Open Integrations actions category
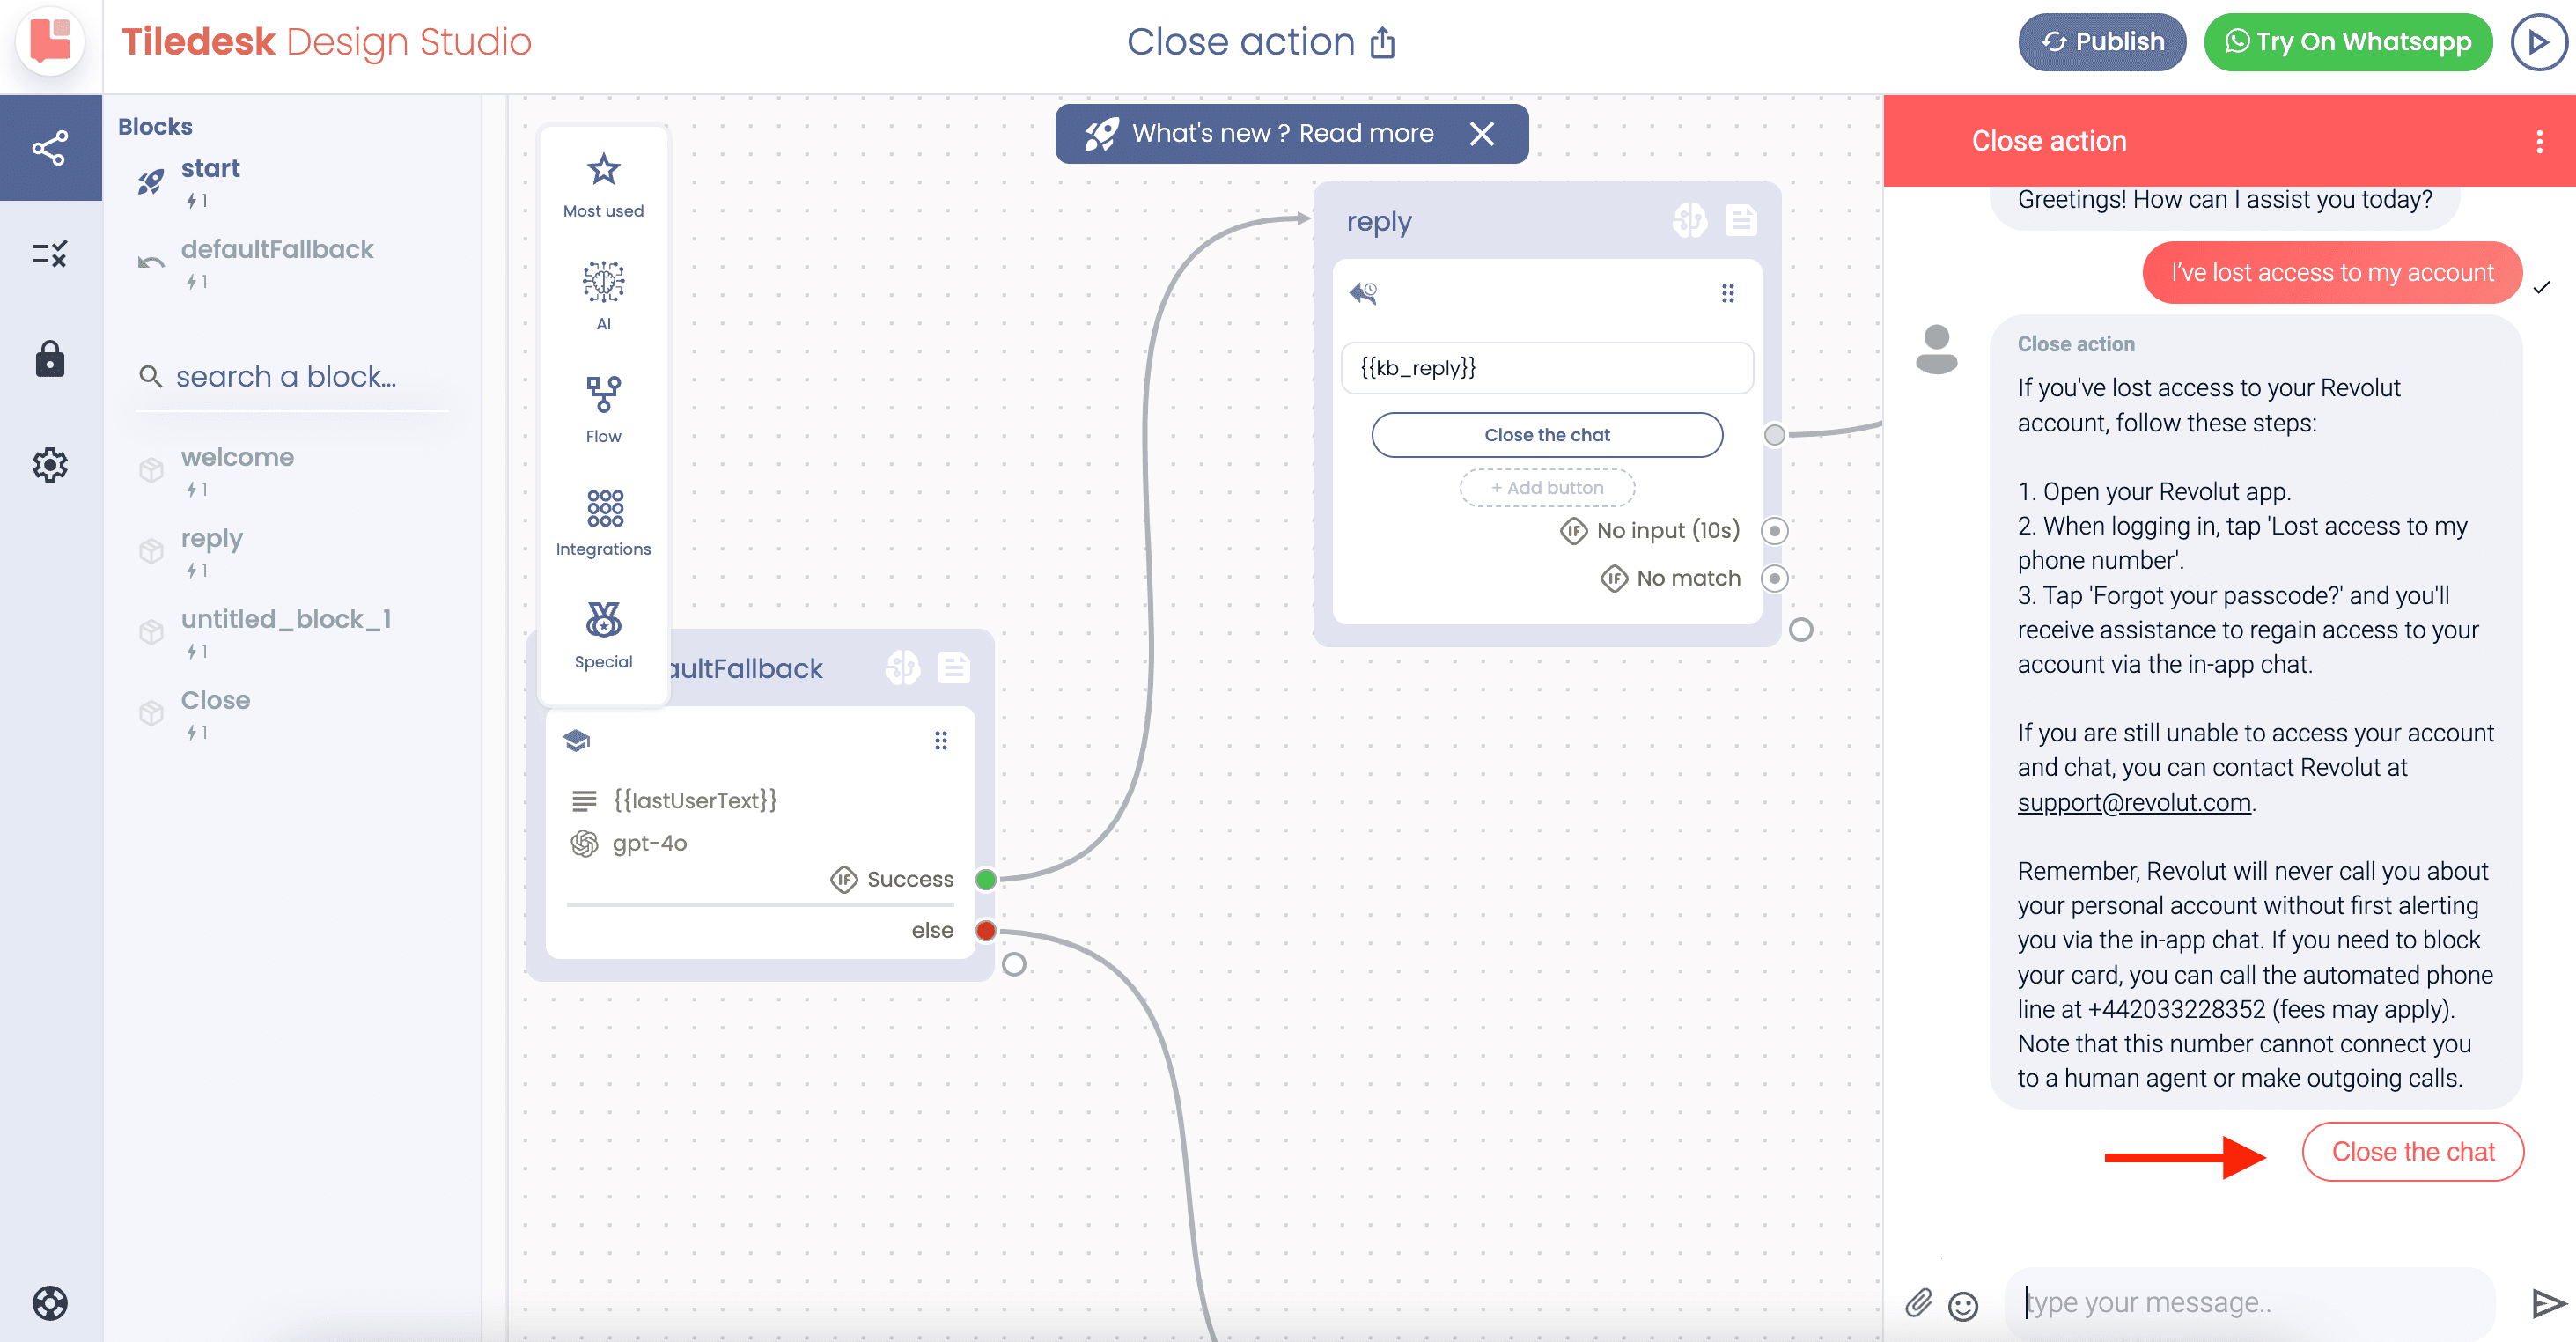The height and width of the screenshot is (1342, 2576). click(x=603, y=522)
